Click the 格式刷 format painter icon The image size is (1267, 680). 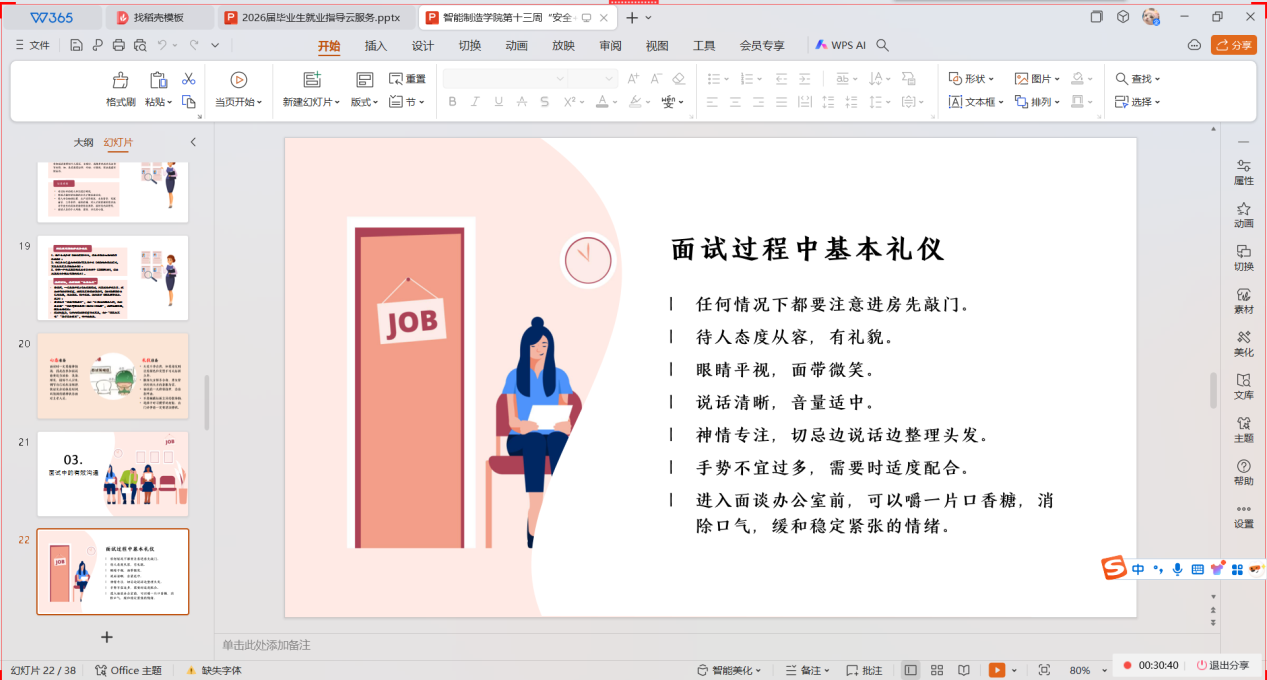(120, 80)
